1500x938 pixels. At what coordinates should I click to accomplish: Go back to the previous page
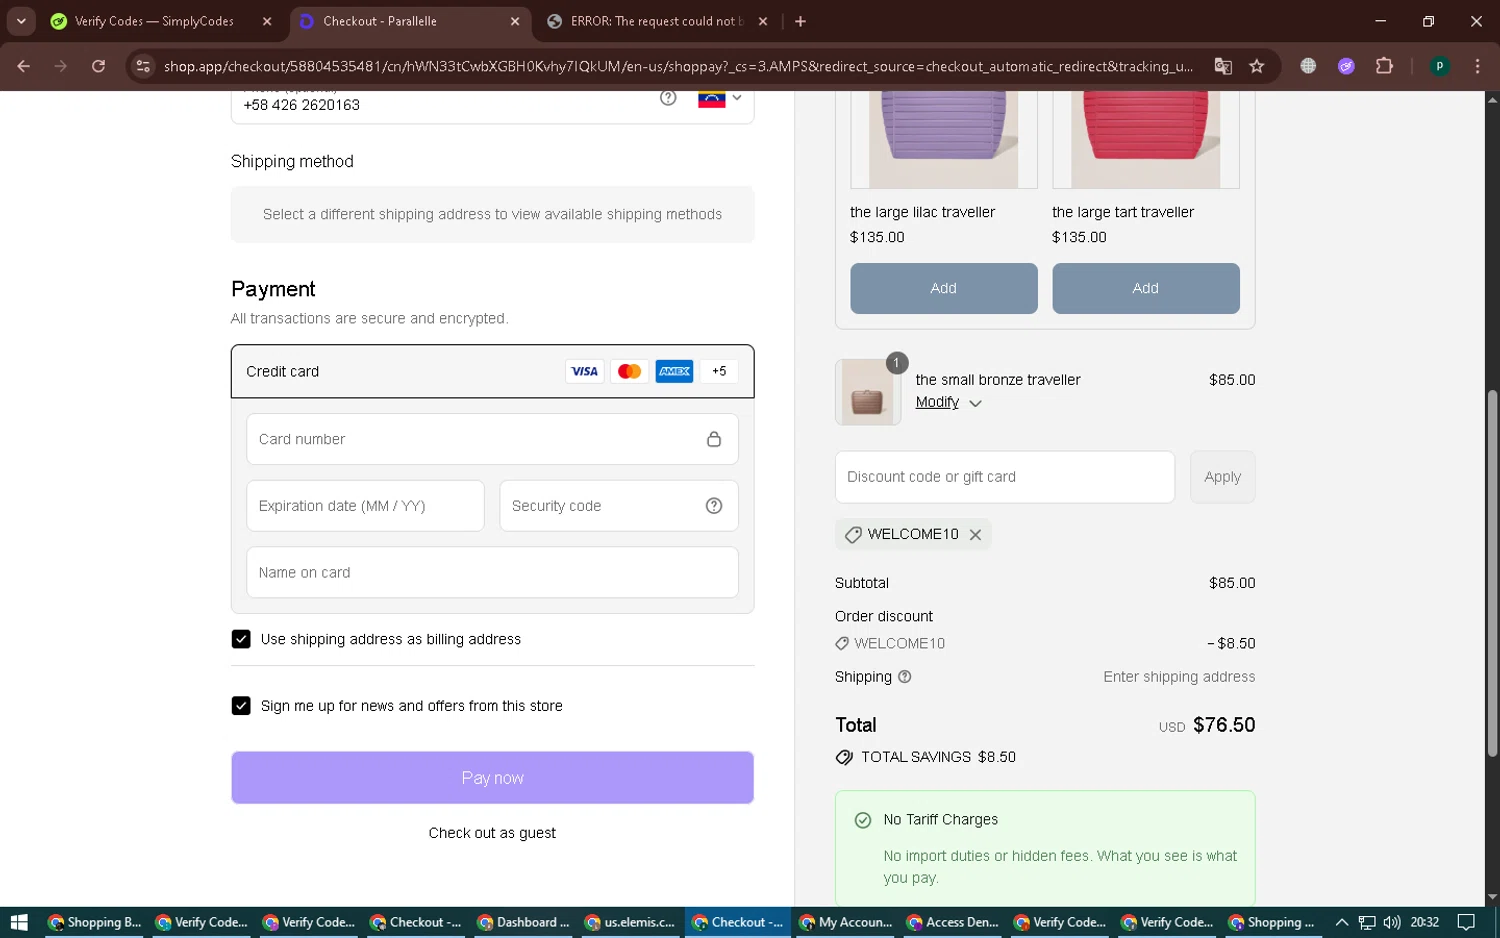24,66
